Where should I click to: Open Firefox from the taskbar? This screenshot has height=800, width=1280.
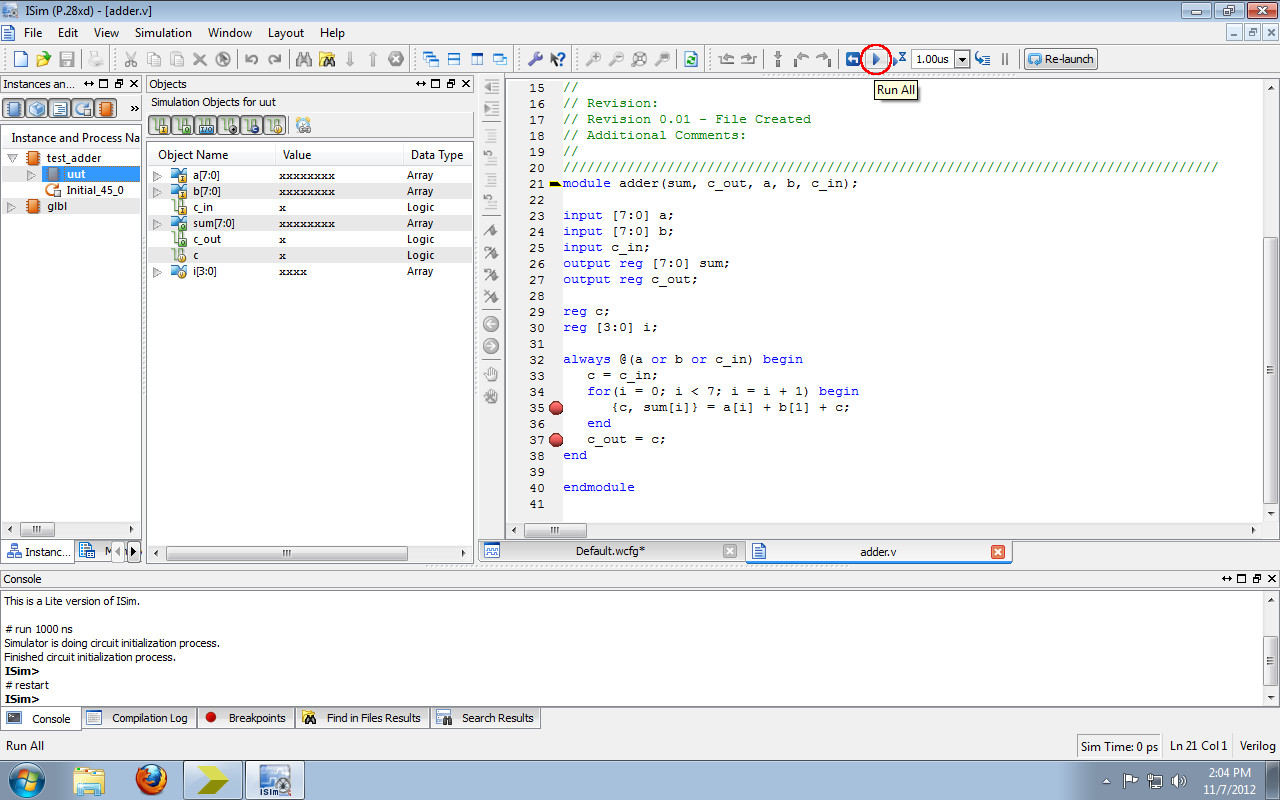coord(151,779)
